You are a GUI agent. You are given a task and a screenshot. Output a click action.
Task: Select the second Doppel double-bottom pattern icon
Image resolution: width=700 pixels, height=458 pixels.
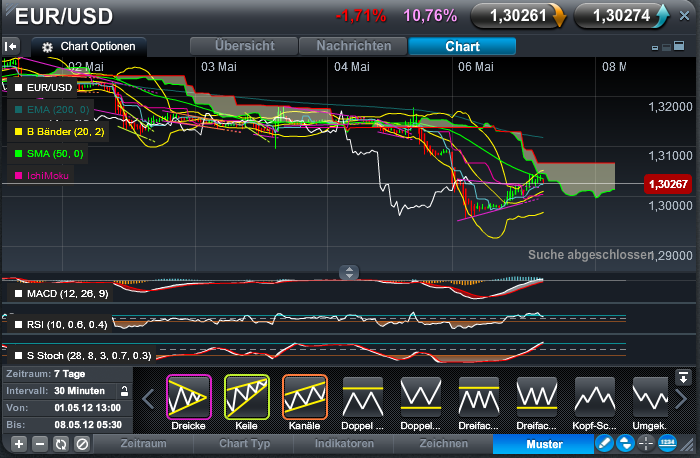(421, 397)
